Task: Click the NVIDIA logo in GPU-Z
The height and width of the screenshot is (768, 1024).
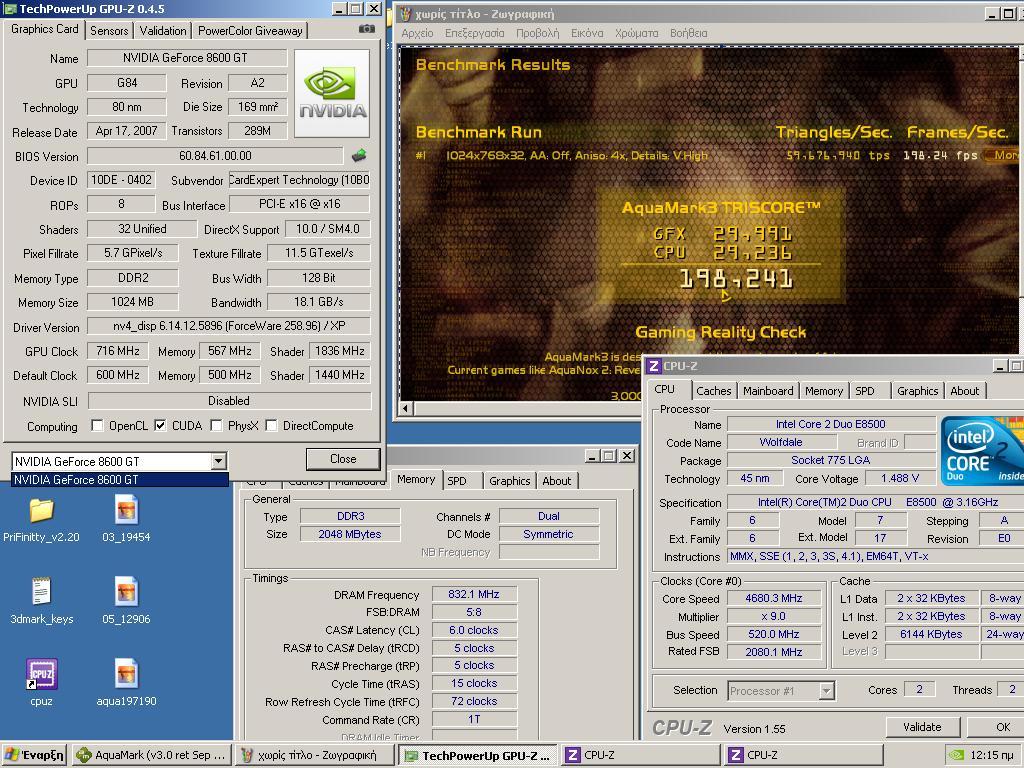Action: (x=332, y=93)
